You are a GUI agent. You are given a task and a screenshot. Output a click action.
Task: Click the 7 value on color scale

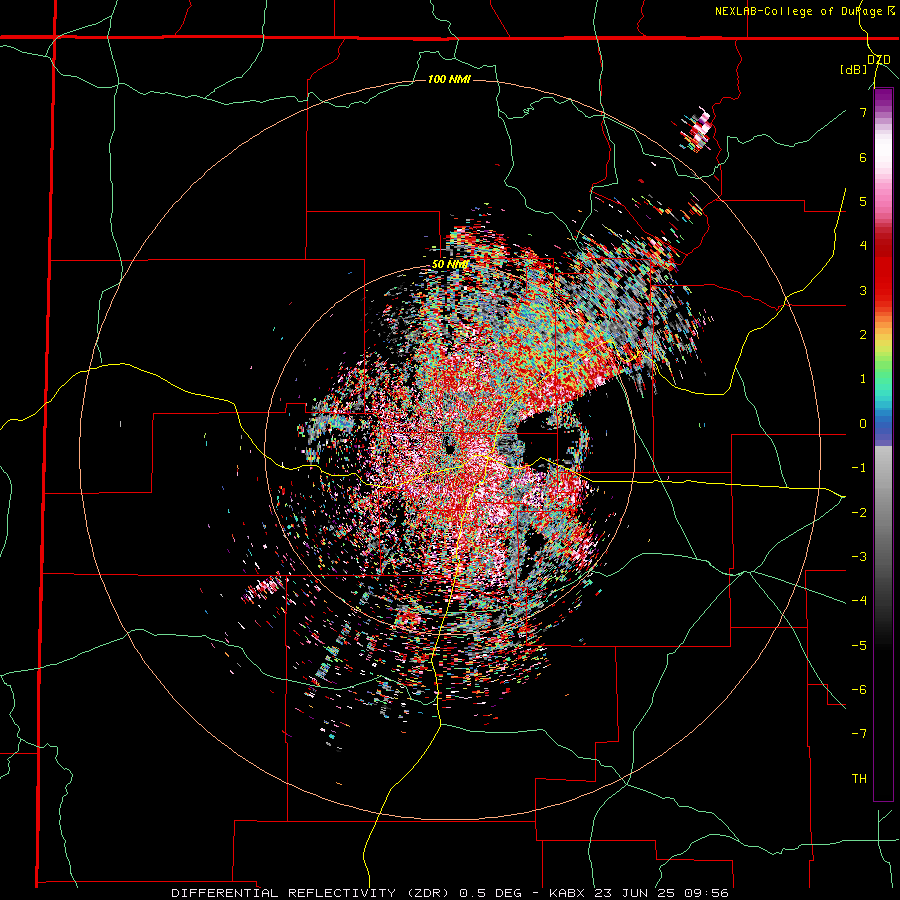[x=863, y=112]
